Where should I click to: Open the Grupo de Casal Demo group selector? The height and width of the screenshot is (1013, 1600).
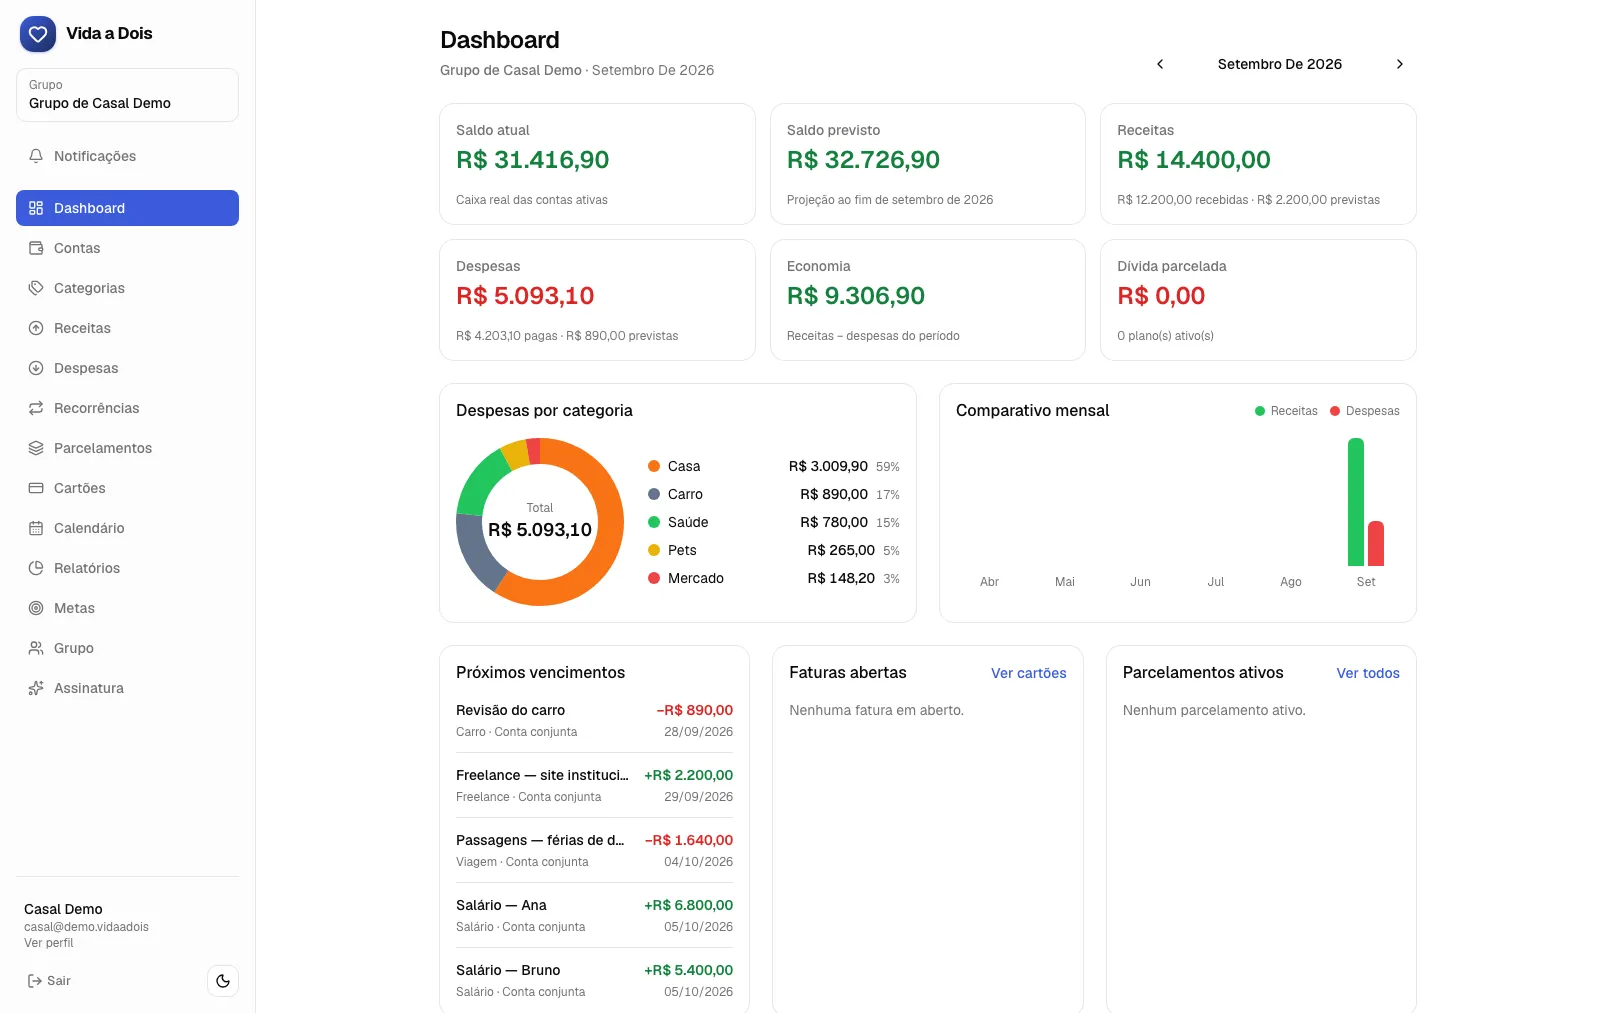pyautogui.click(x=127, y=95)
